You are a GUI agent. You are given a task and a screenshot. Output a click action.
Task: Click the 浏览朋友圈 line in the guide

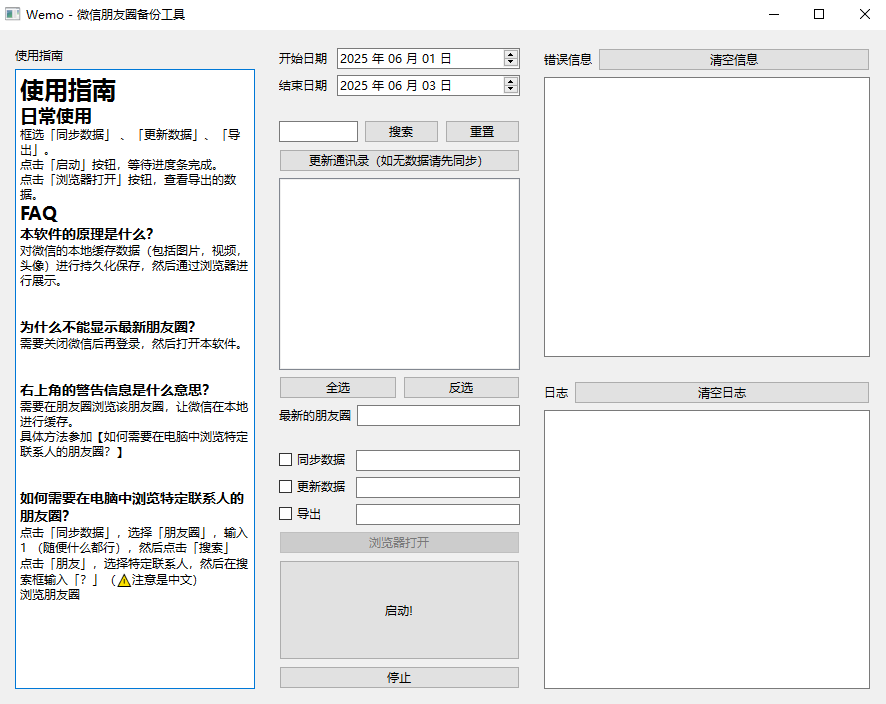50,595
